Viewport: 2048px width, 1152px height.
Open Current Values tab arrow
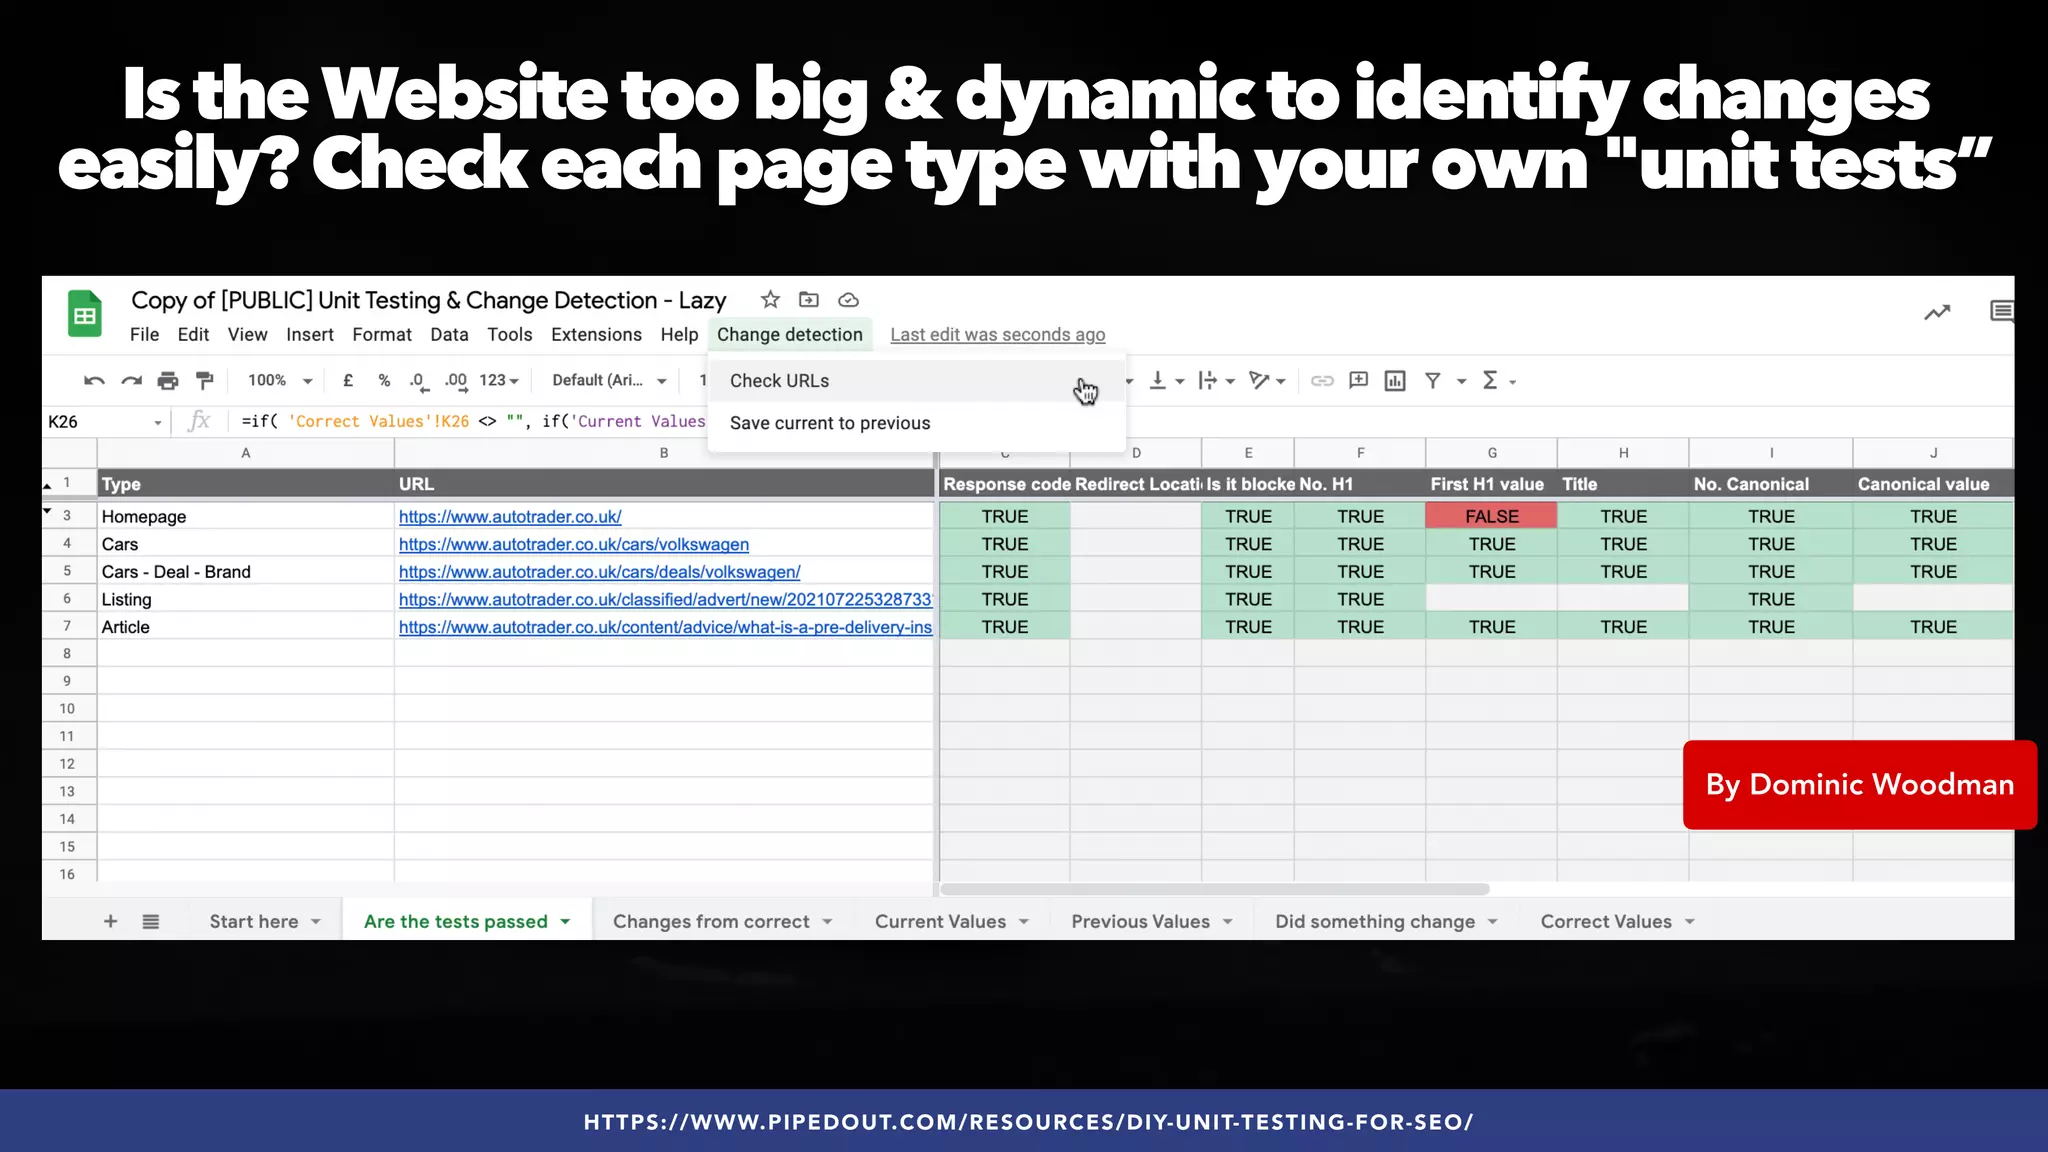click(1024, 922)
